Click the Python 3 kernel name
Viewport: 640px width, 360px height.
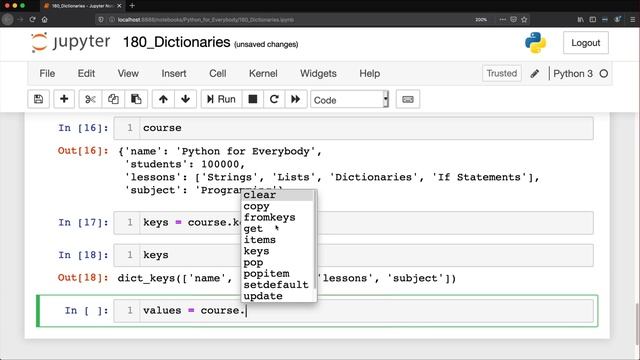tap(573, 73)
